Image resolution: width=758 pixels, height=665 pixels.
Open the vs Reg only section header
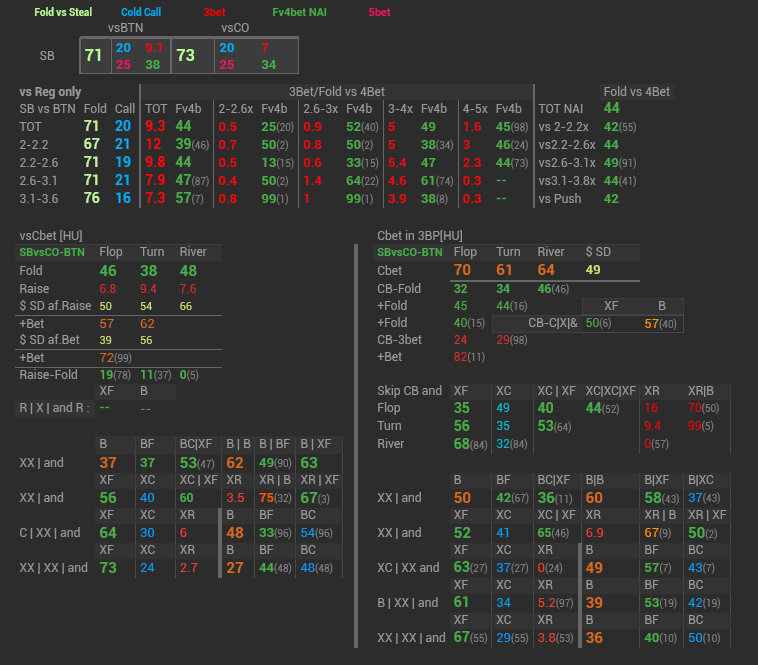[49, 92]
